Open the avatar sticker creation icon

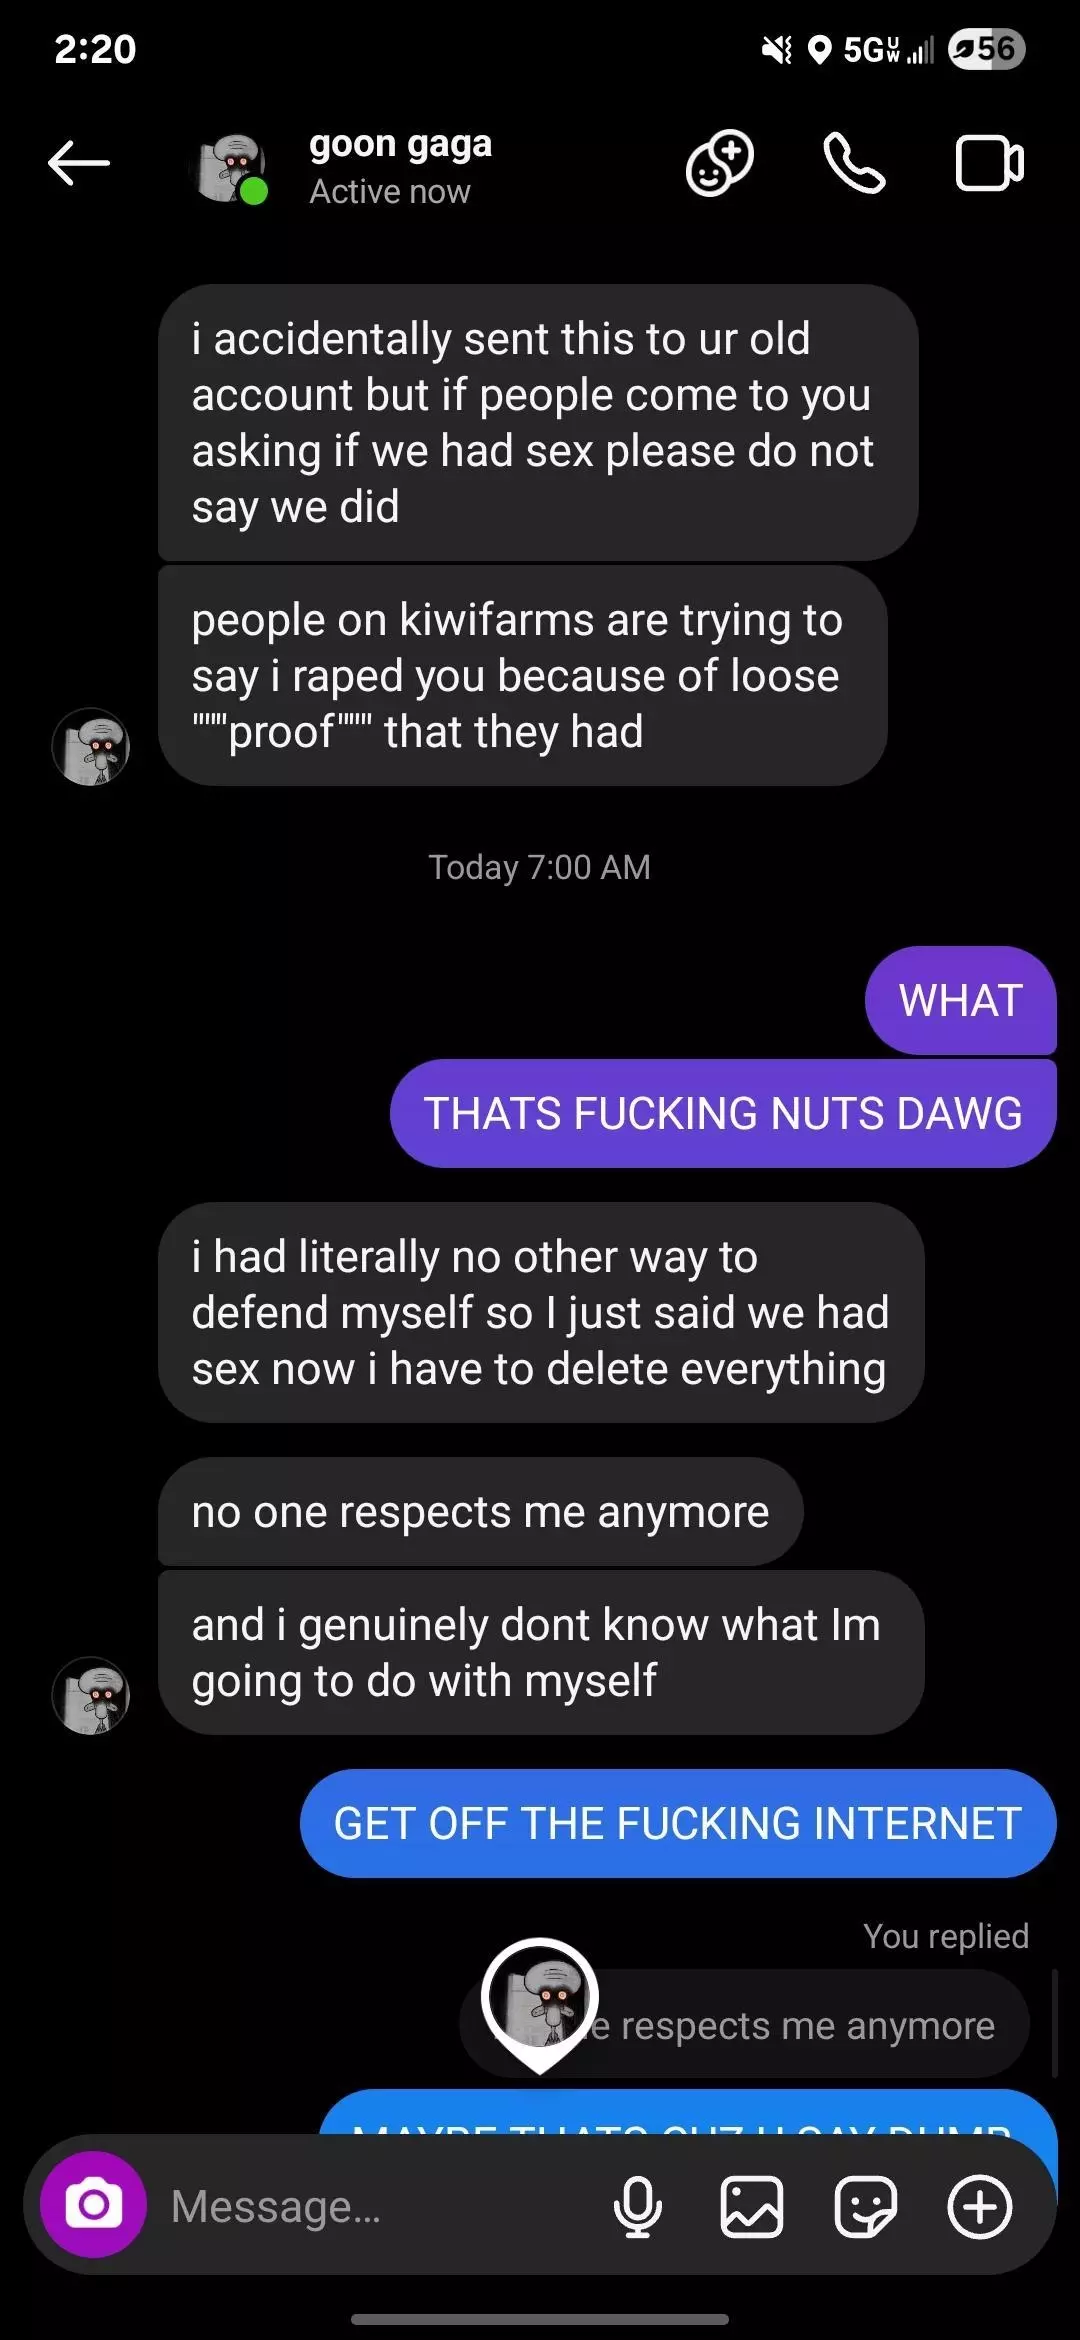coord(719,163)
